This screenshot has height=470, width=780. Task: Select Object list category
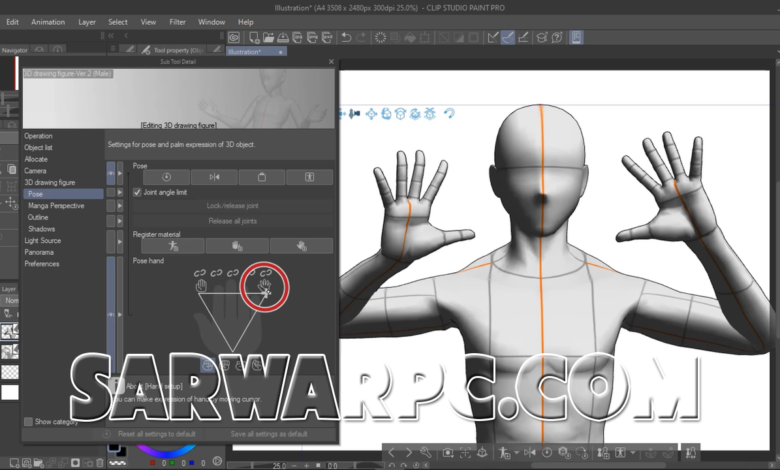click(38, 148)
